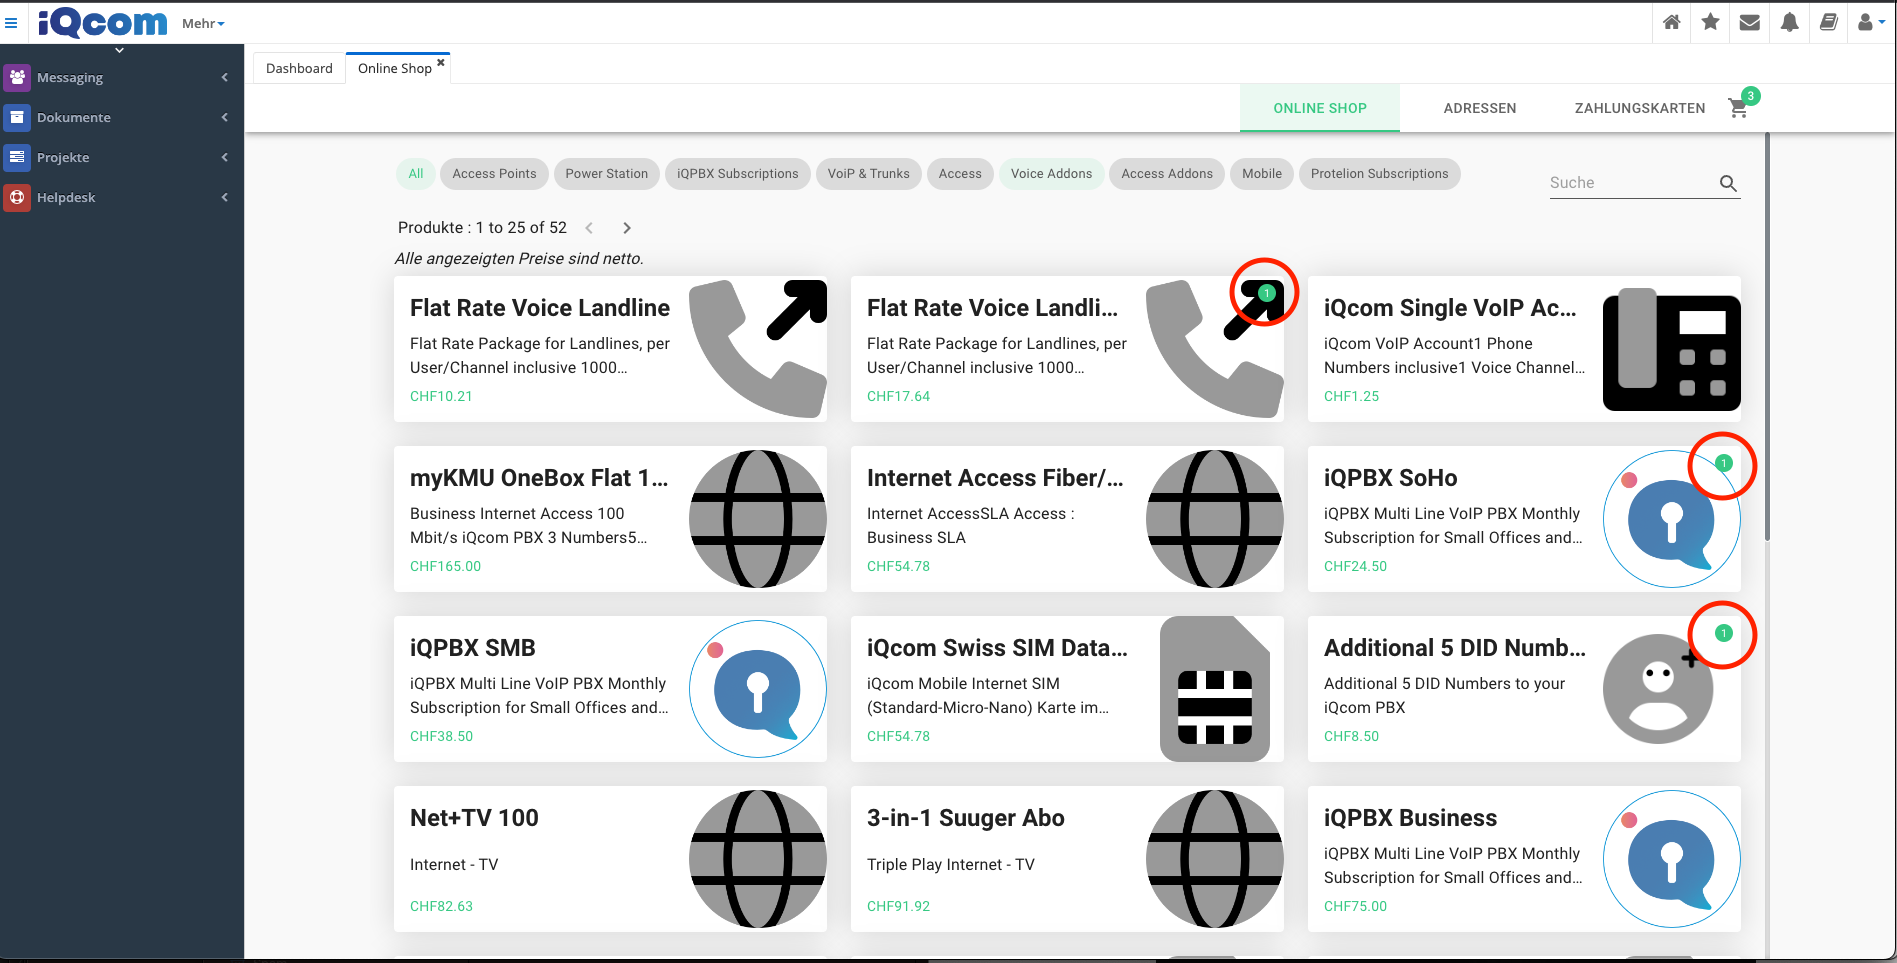Click the page vertical scrollbar
Image resolution: width=1897 pixels, height=963 pixels.
[1767, 337]
